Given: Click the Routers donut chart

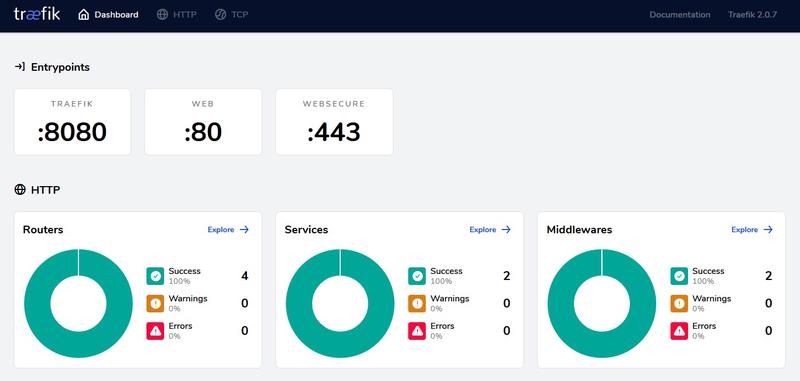Looking at the screenshot, I should (79, 303).
